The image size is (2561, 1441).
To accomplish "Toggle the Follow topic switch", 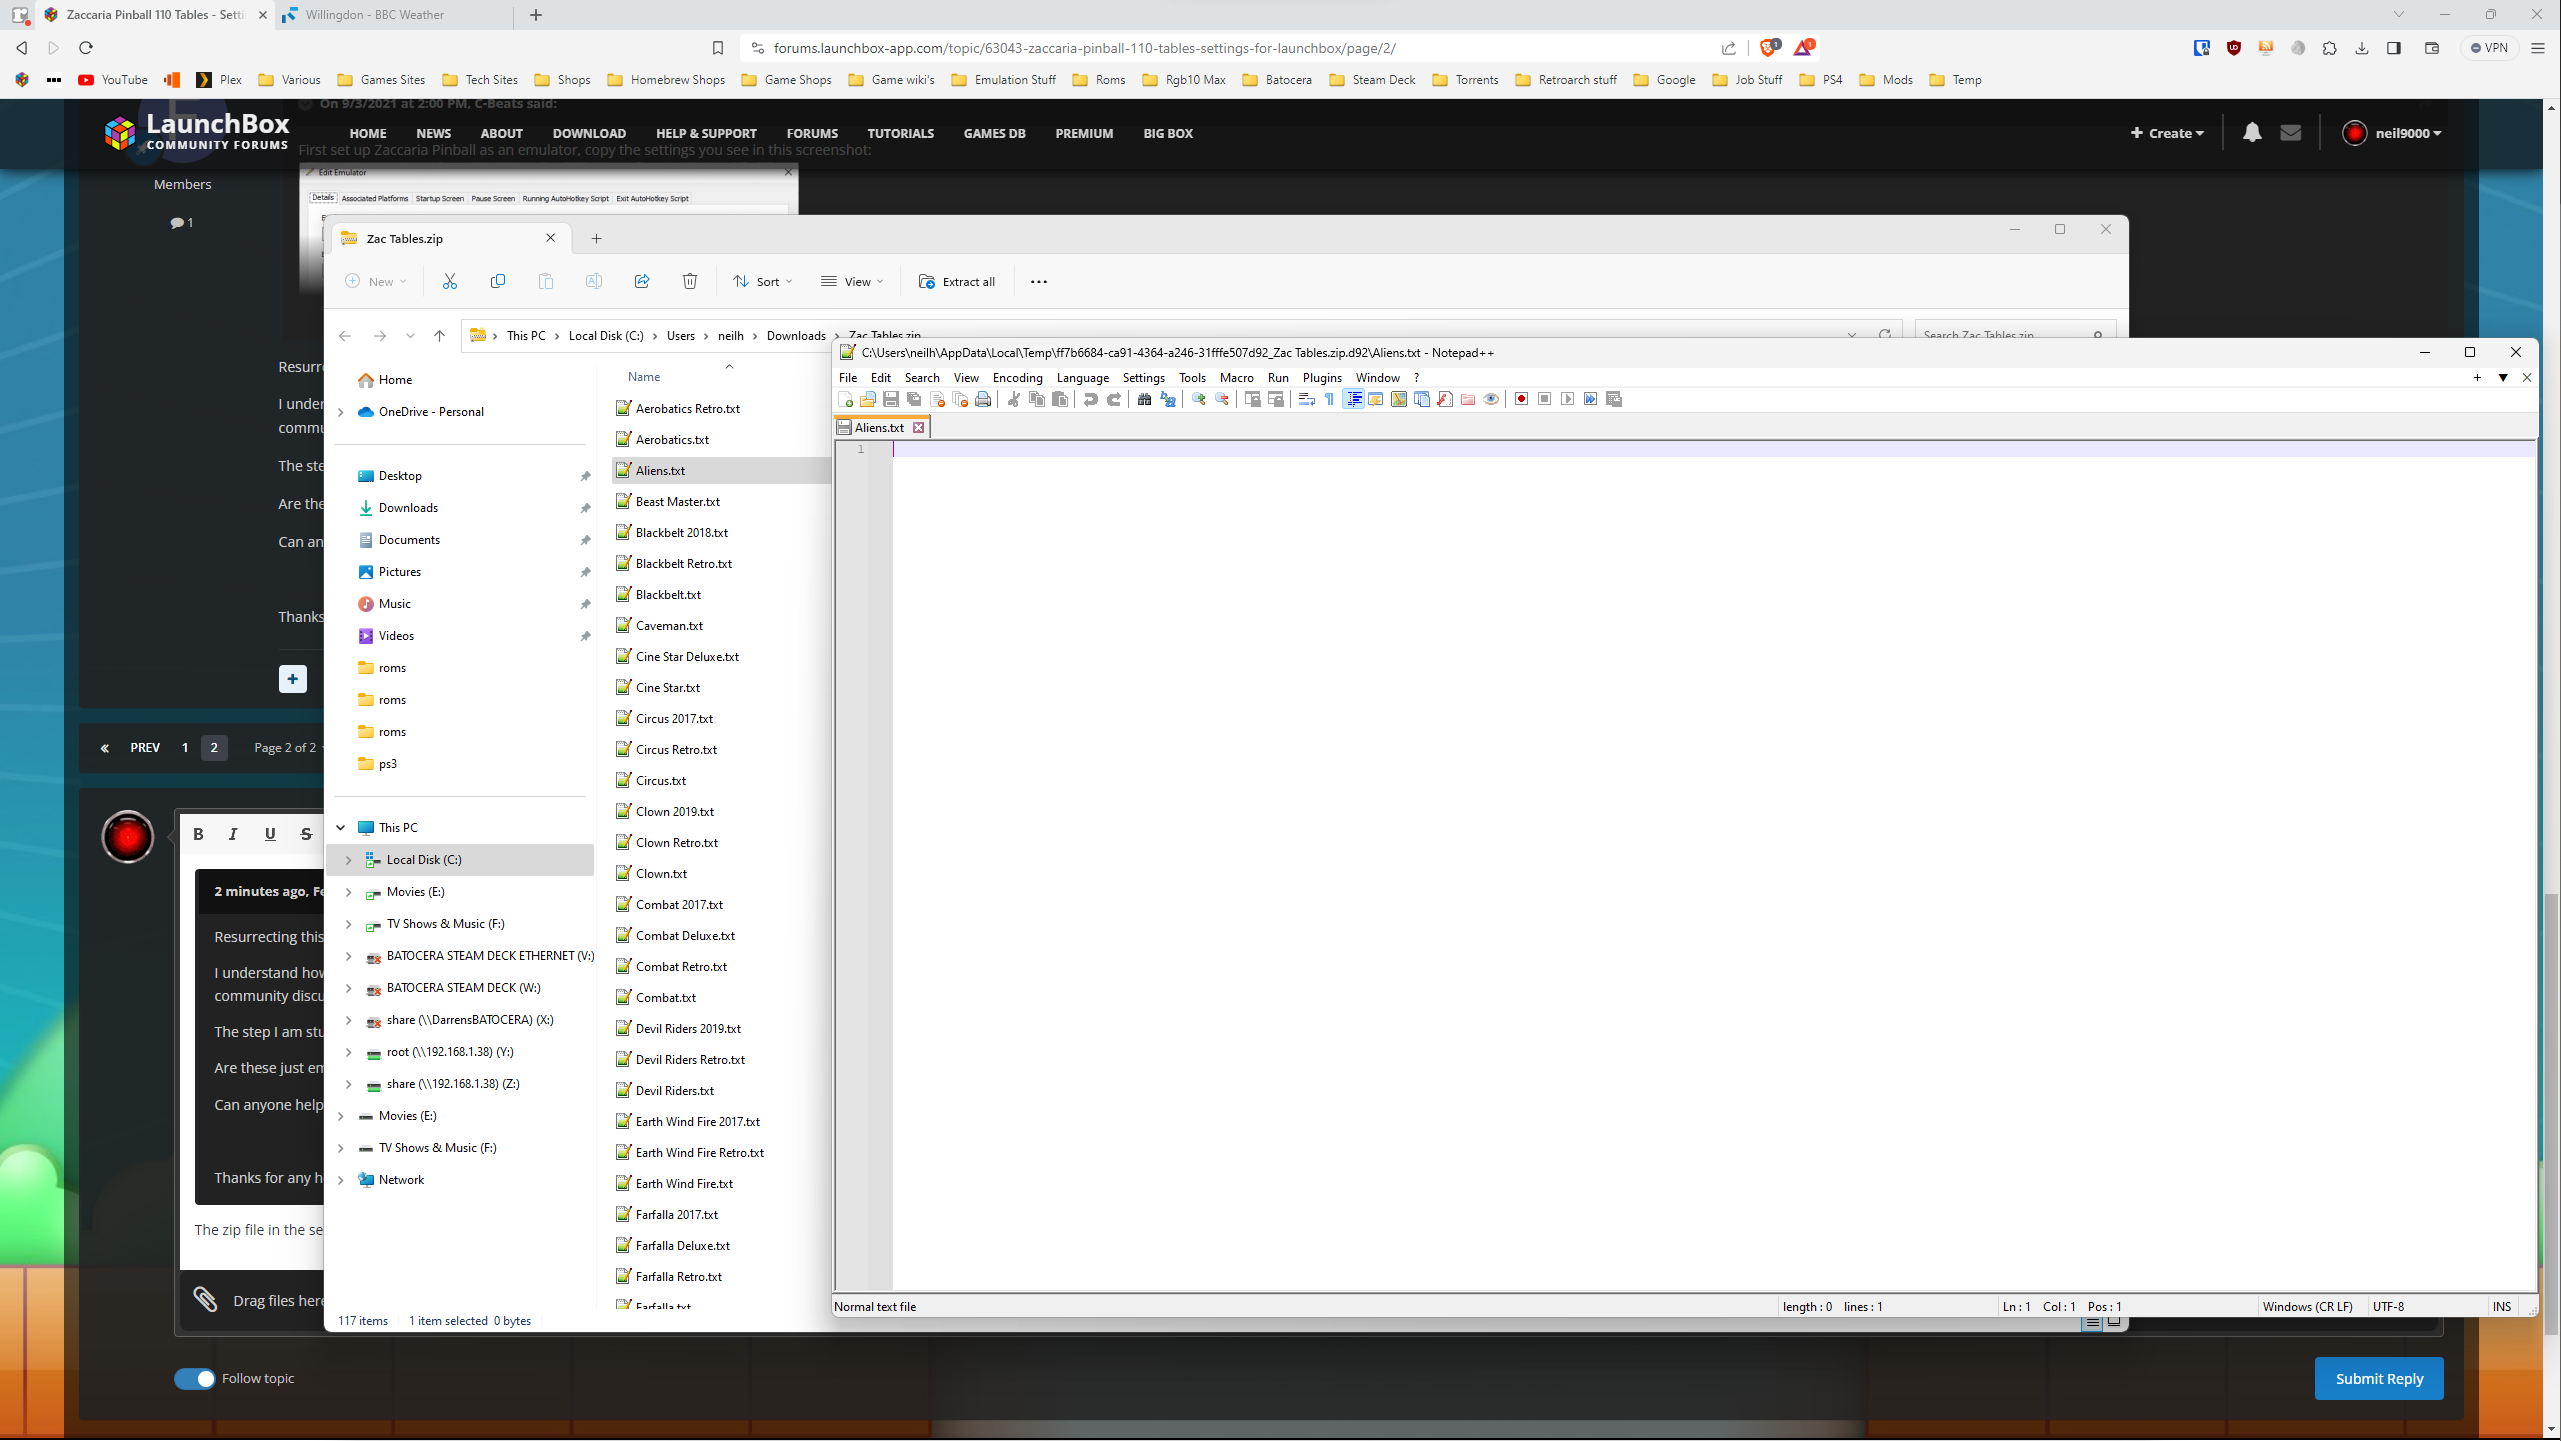I will 194,1379.
